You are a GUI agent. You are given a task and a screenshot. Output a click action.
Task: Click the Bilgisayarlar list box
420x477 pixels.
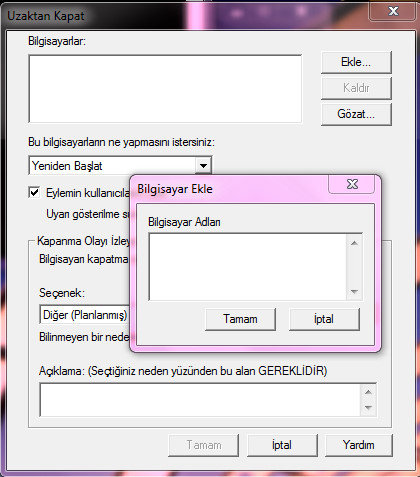165,89
